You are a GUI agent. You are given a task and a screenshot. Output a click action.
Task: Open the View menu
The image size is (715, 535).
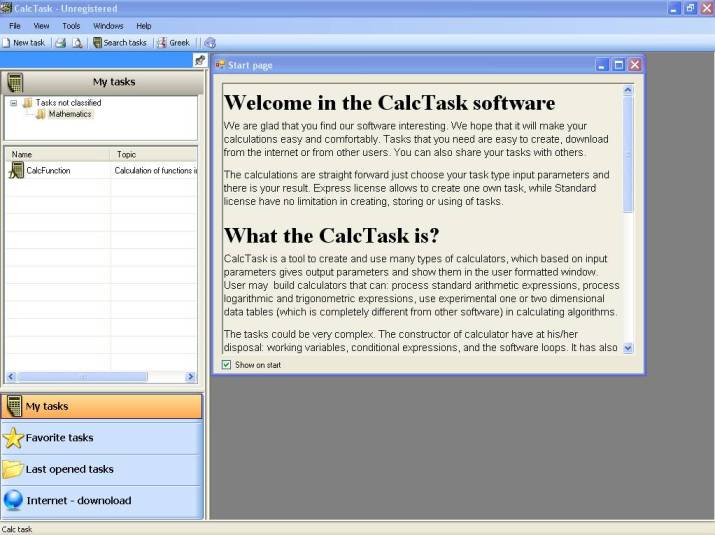[41, 26]
